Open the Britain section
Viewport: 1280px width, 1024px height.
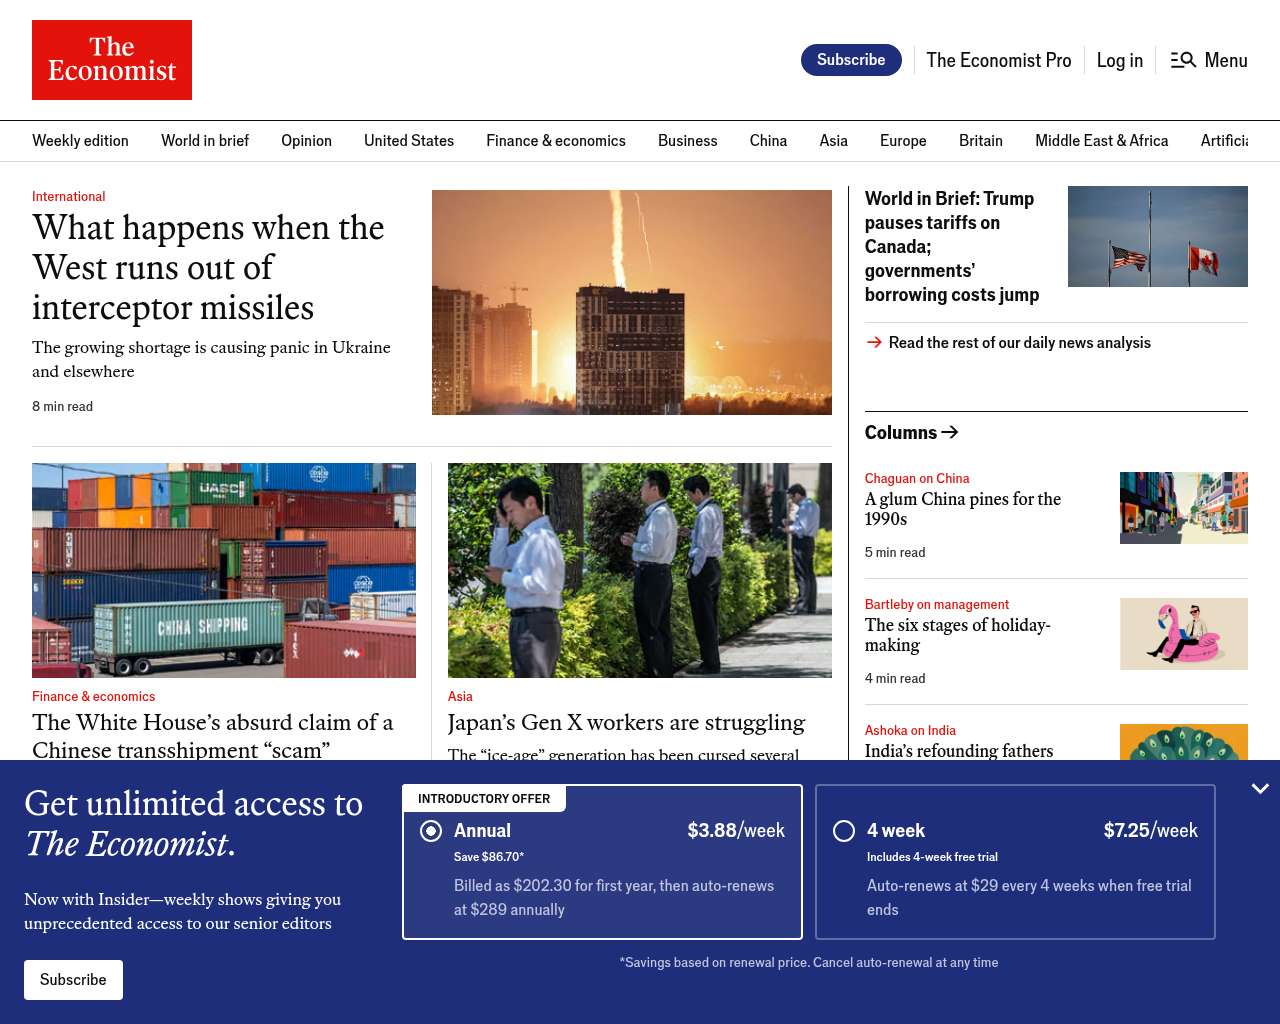tap(981, 141)
